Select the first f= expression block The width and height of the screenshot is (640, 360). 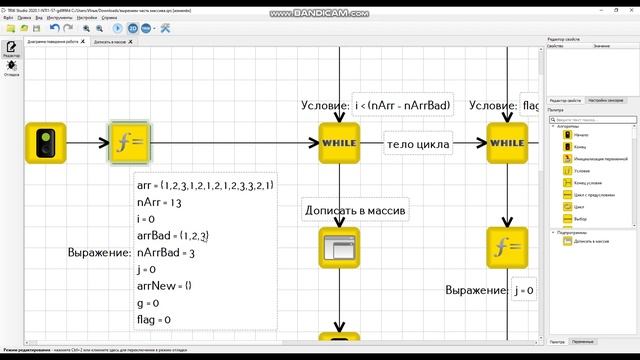click(130, 143)
